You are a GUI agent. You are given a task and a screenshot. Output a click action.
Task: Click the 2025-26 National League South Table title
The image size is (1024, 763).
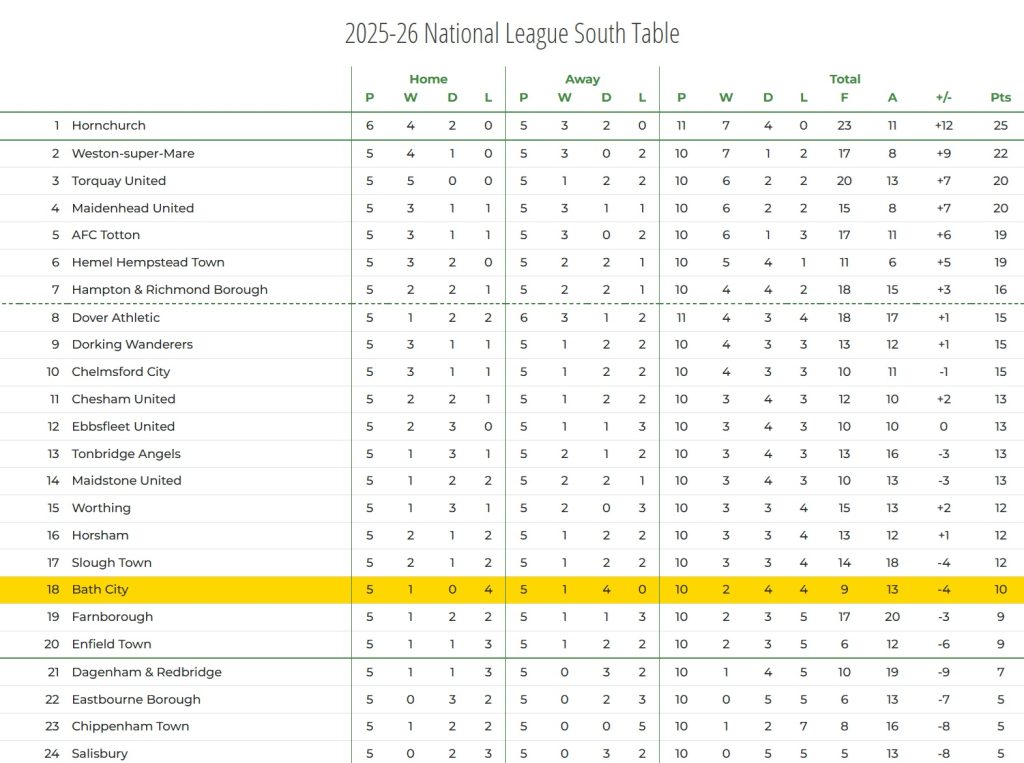(x=512, y=33)
